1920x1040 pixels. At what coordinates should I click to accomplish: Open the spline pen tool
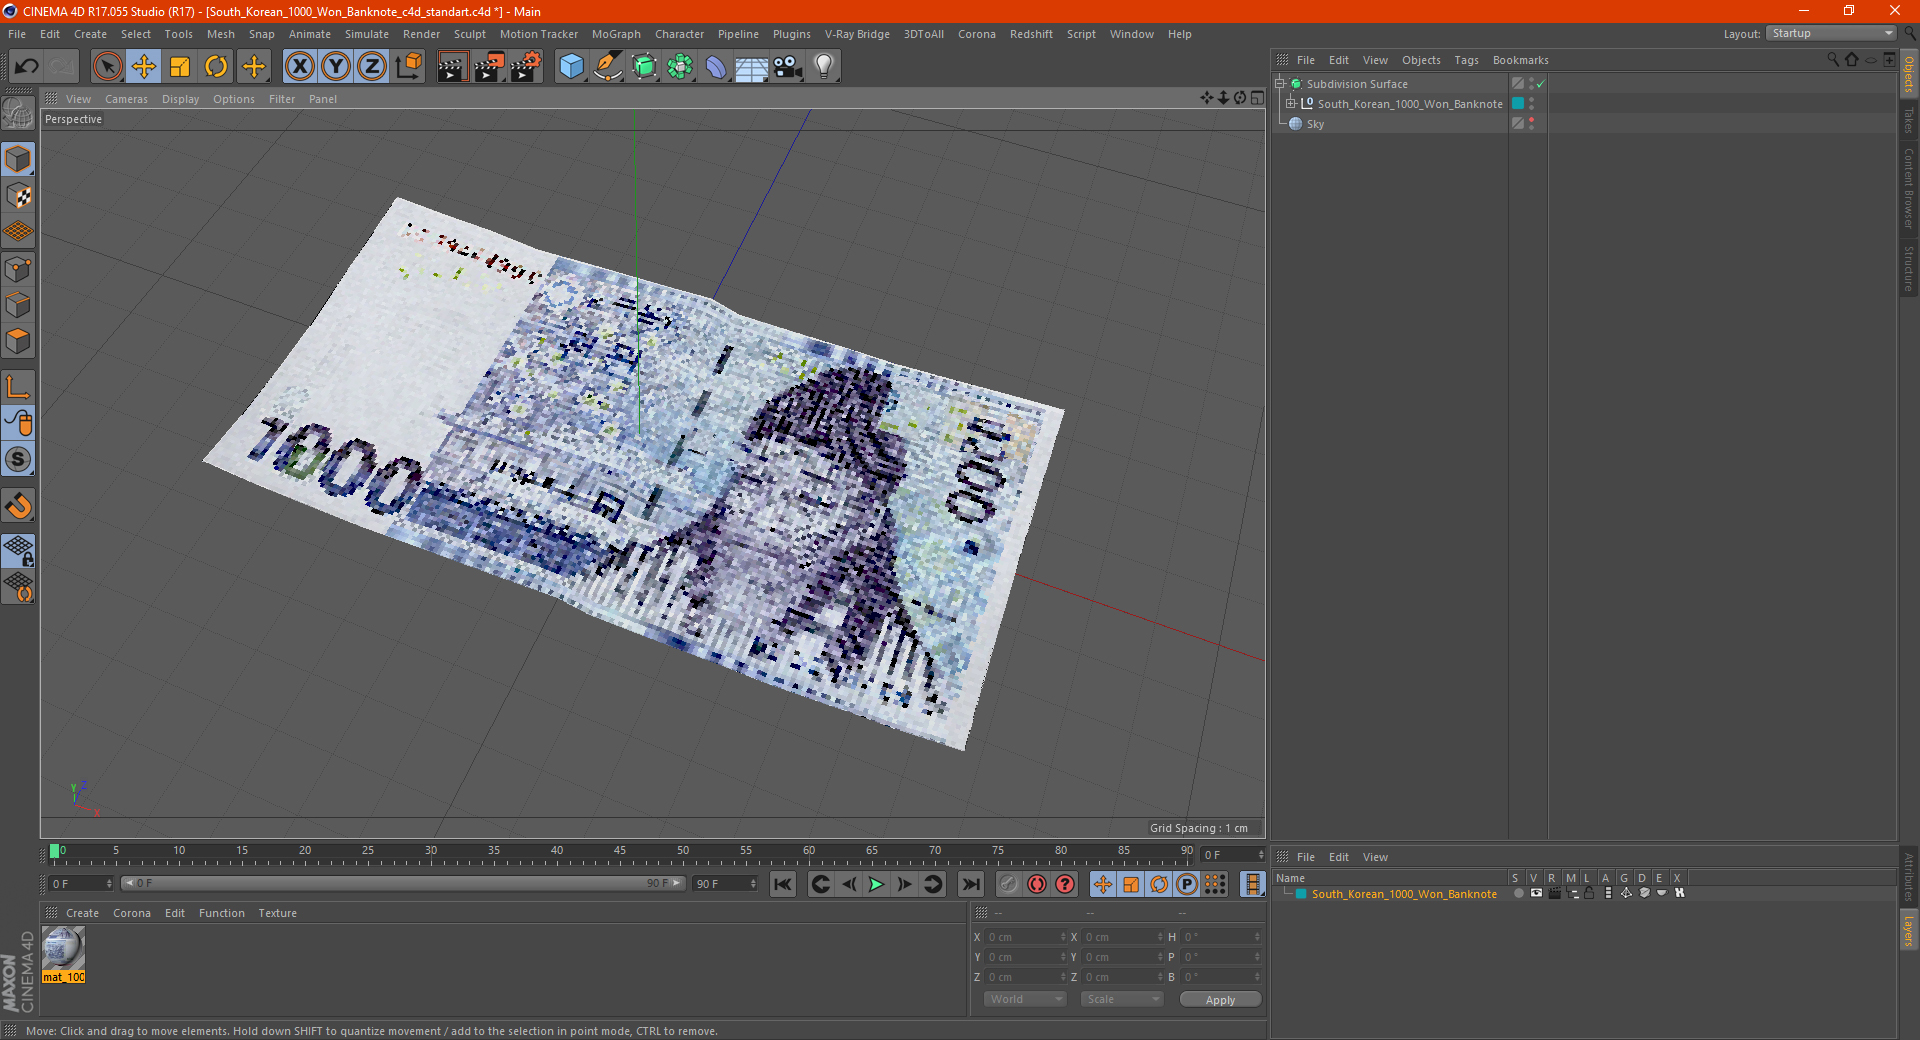[x=608, y=67]
